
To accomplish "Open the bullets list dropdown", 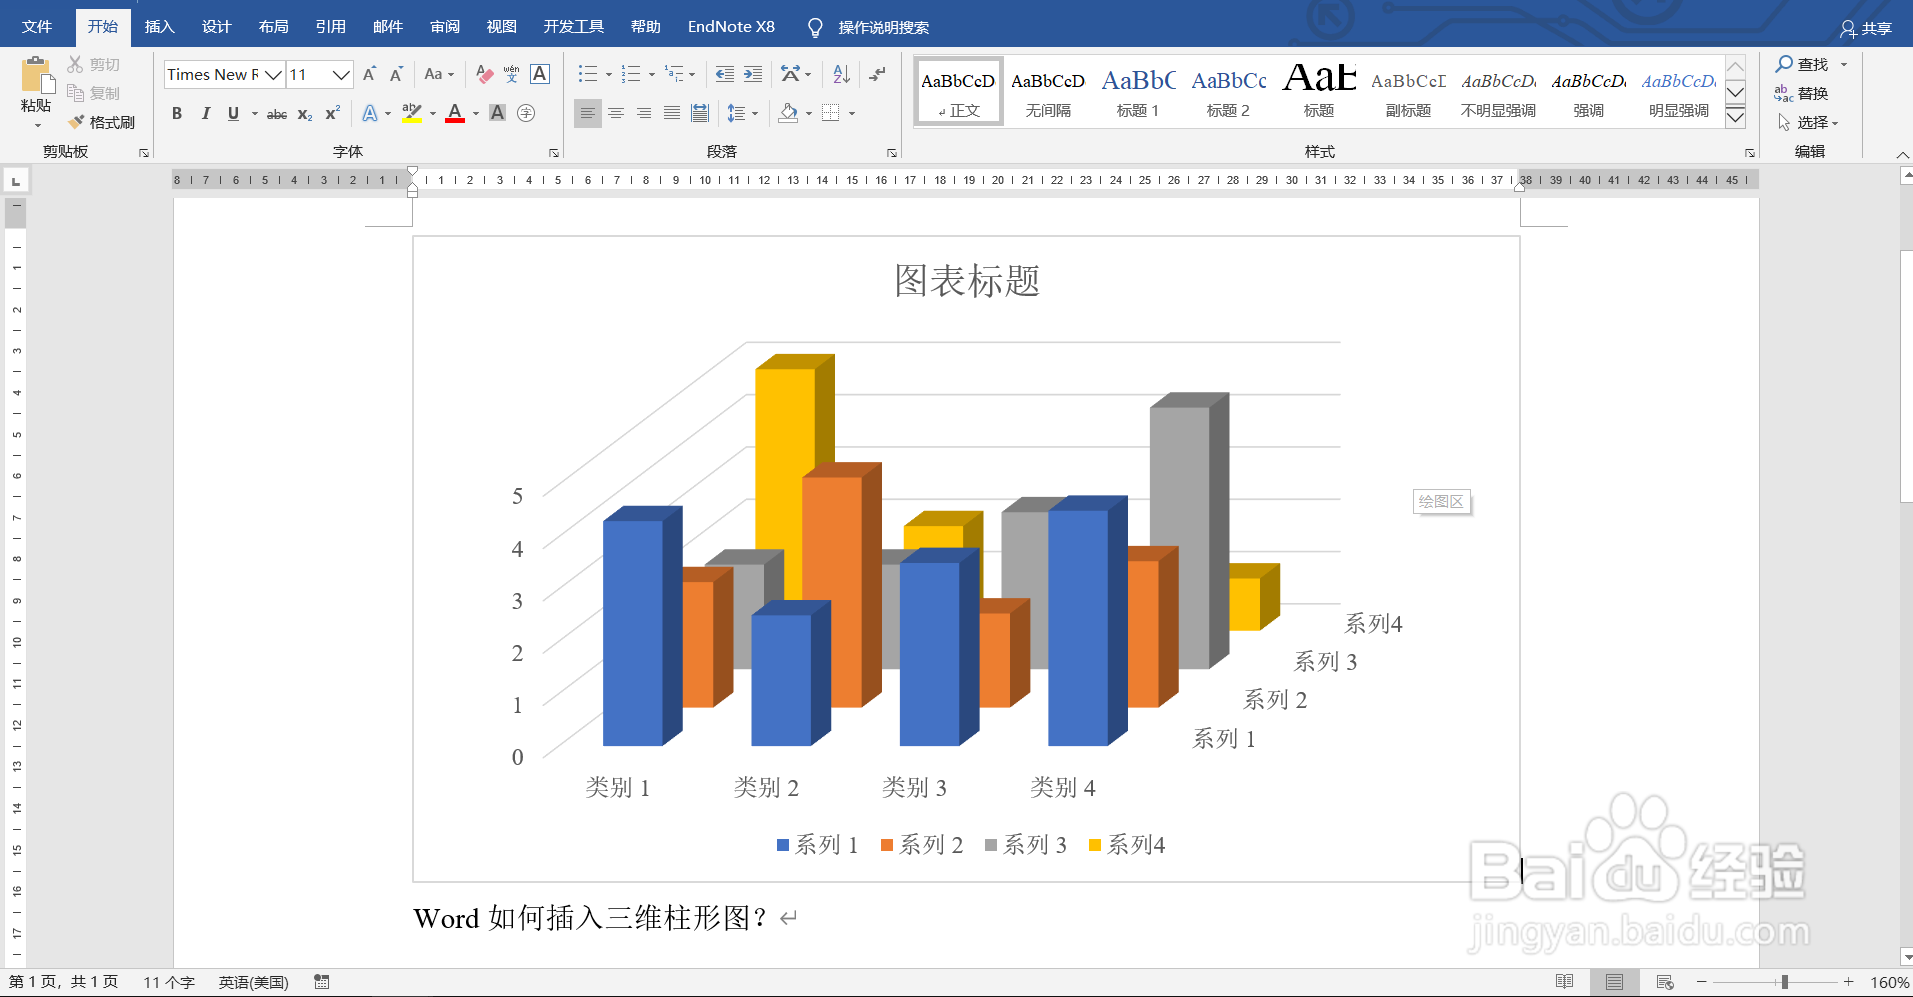I will point(609,74).
